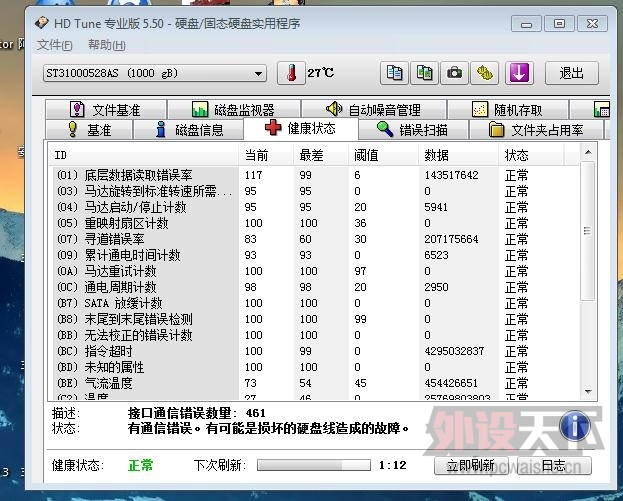Select row (09) 累计通电时间计数
The image size is (623, 501).
click(x=314, y=255)
